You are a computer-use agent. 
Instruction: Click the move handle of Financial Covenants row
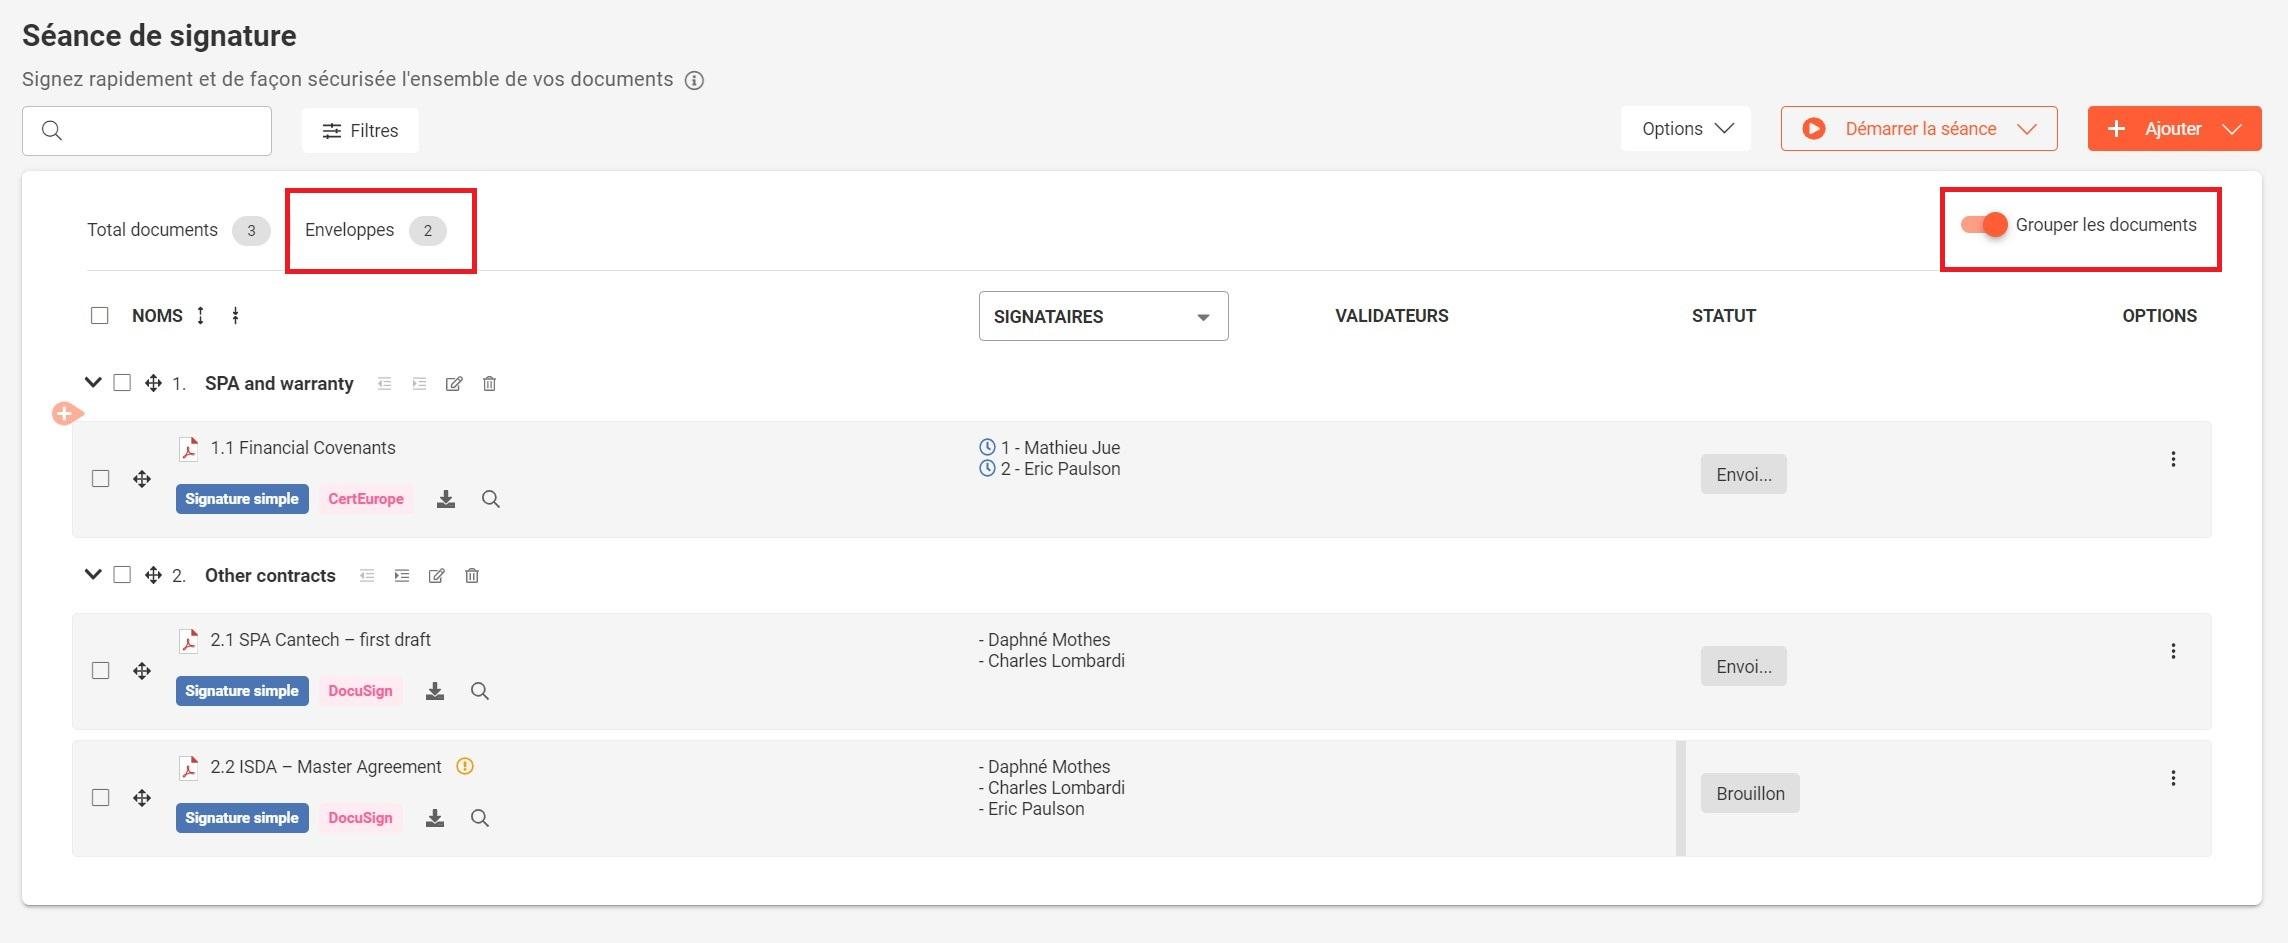coord(142,479)
